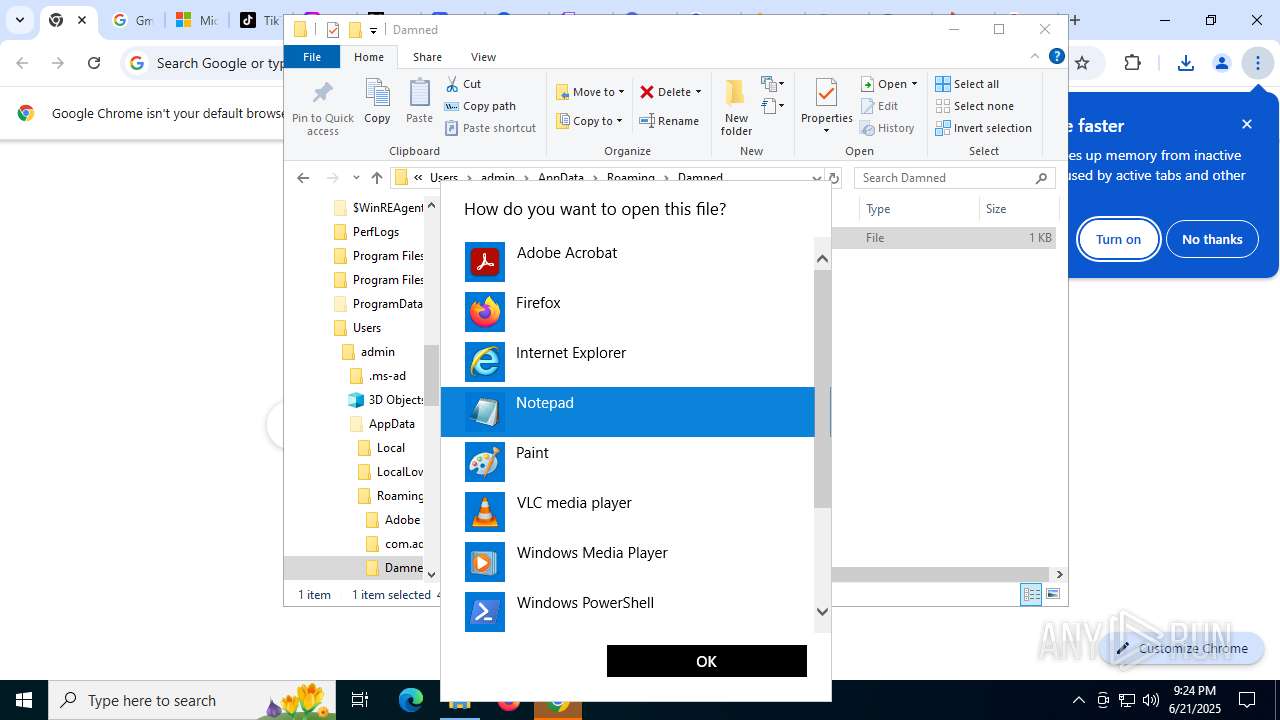Choose Paint from the app list
Image resolution: width=1280 pixels, height=720 pixels.
point(628,462)
